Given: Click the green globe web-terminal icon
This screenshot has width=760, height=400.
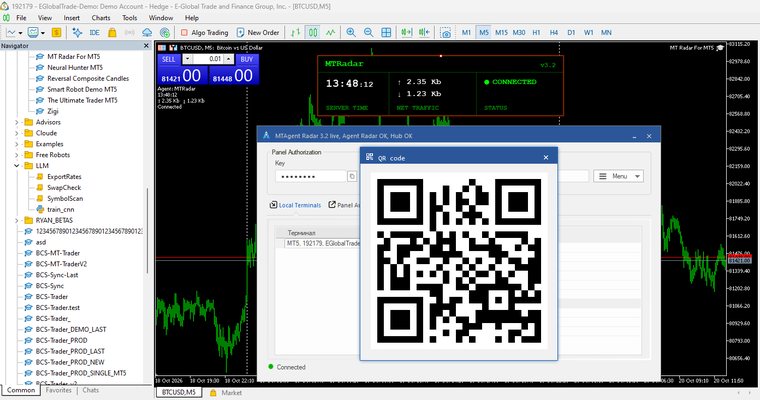Looking at the screenshot, I should 165,32.
